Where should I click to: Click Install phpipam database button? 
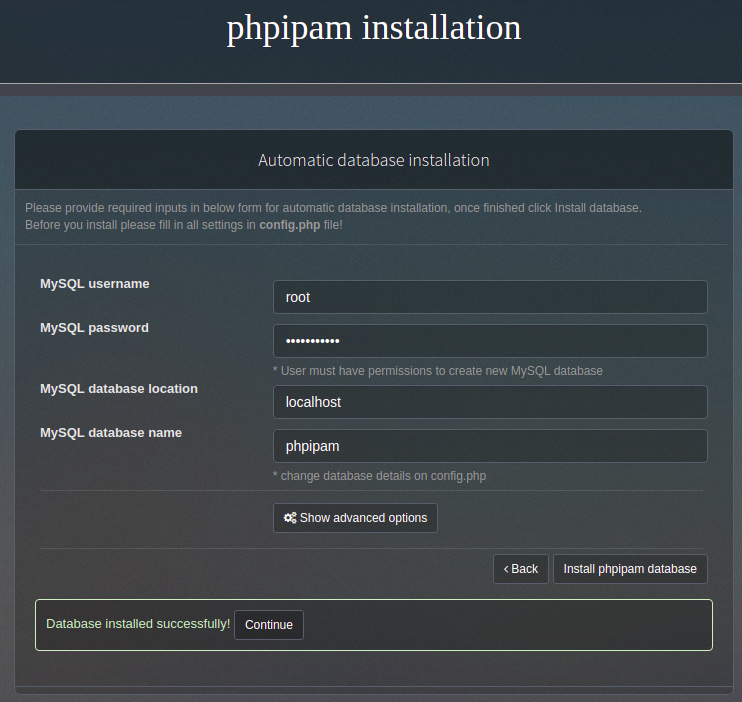[630, 569]
